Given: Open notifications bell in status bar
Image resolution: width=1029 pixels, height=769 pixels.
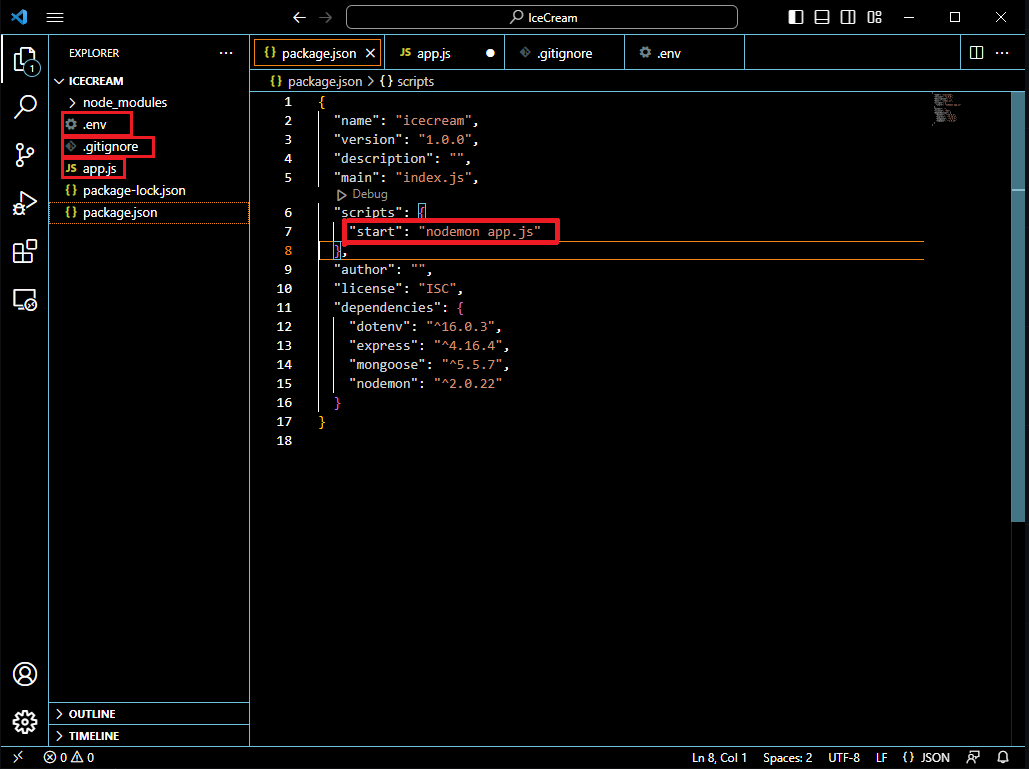Looking at the screenshot, I should click(x=1003, y=757).
